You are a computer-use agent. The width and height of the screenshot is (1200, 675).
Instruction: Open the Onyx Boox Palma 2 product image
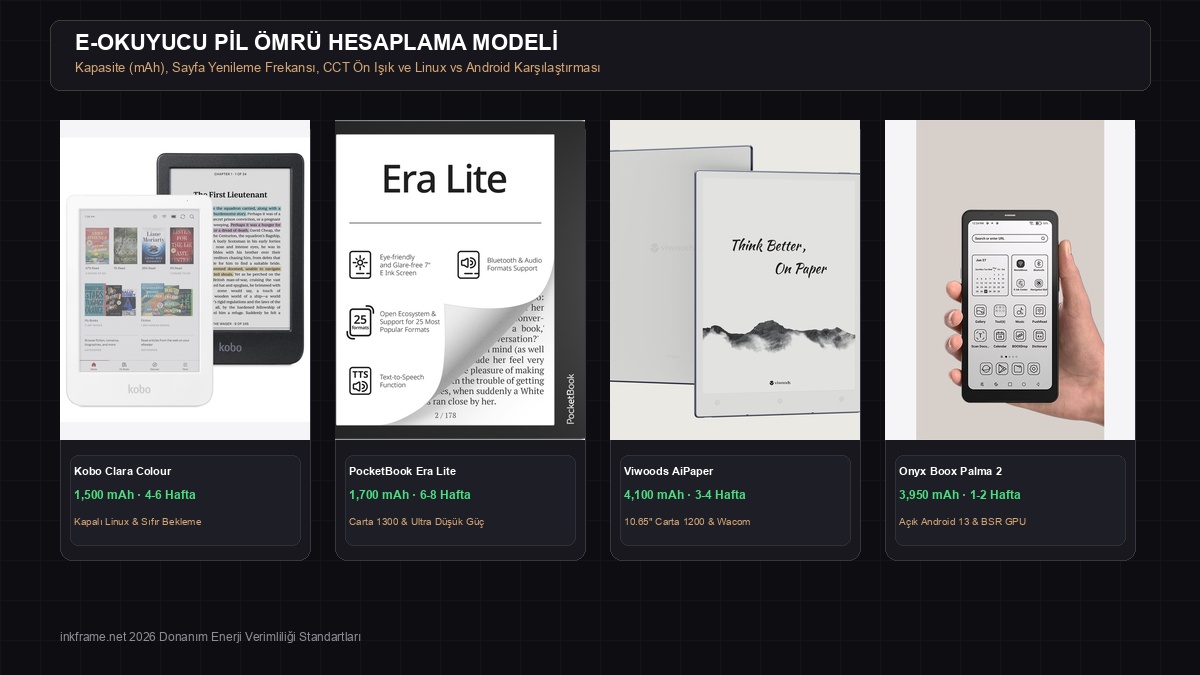pyautogui.click(x=1010, y=280)
